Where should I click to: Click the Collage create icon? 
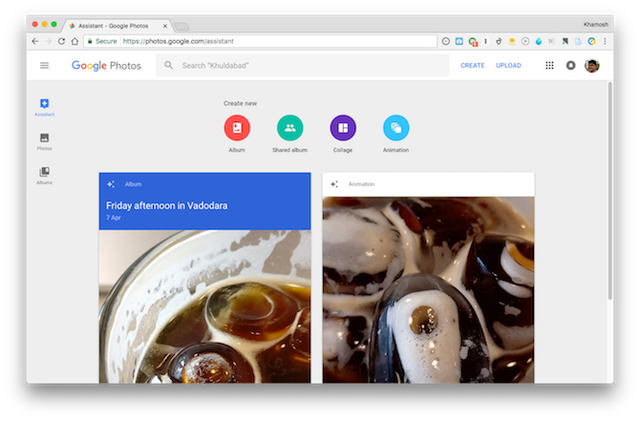pos(343,128)
